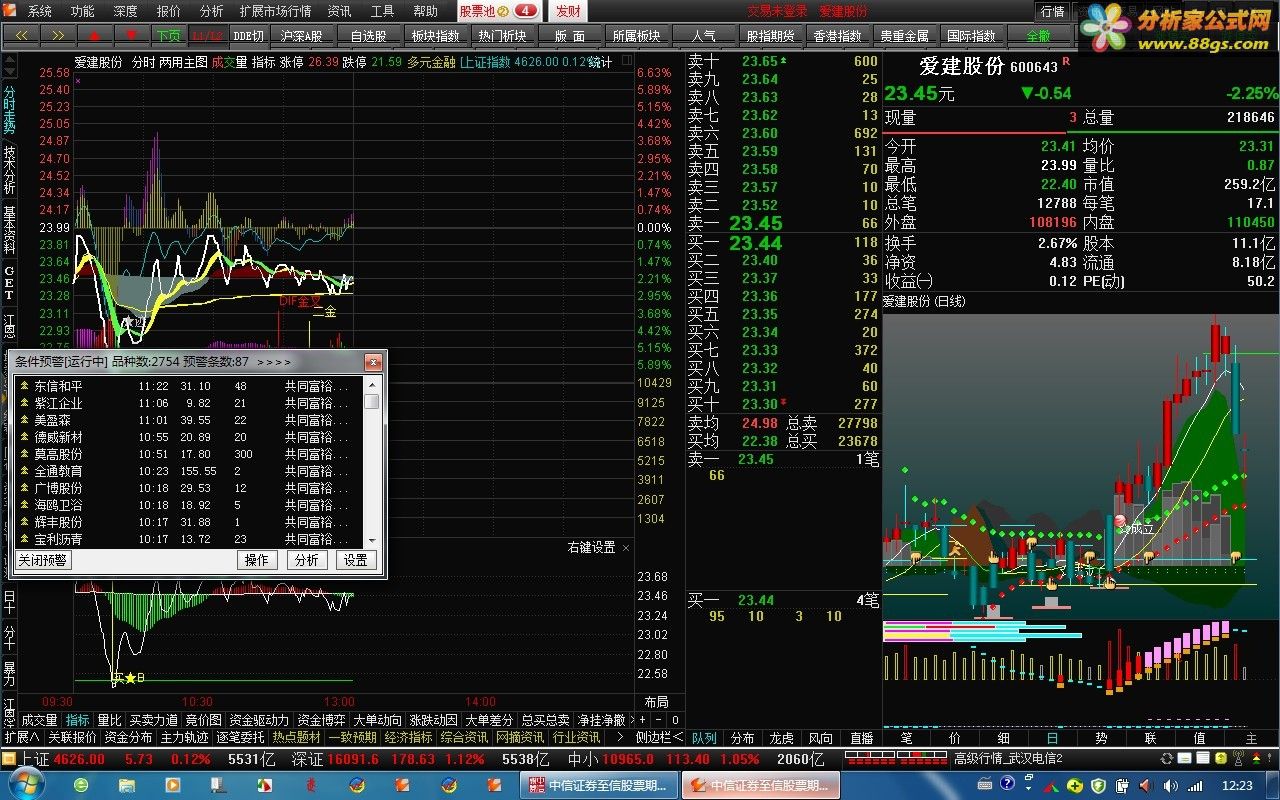The width and height of the screenshot is (1280, 800).
Task: Click alert list scrollbar down arrow
Action: [x=372, y=539]
